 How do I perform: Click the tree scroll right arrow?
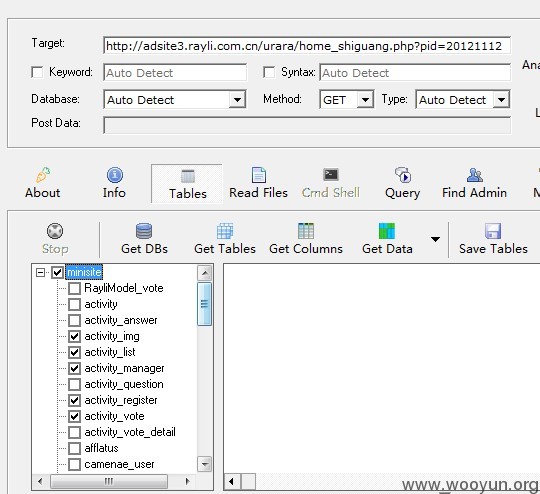tap(187, 481)
